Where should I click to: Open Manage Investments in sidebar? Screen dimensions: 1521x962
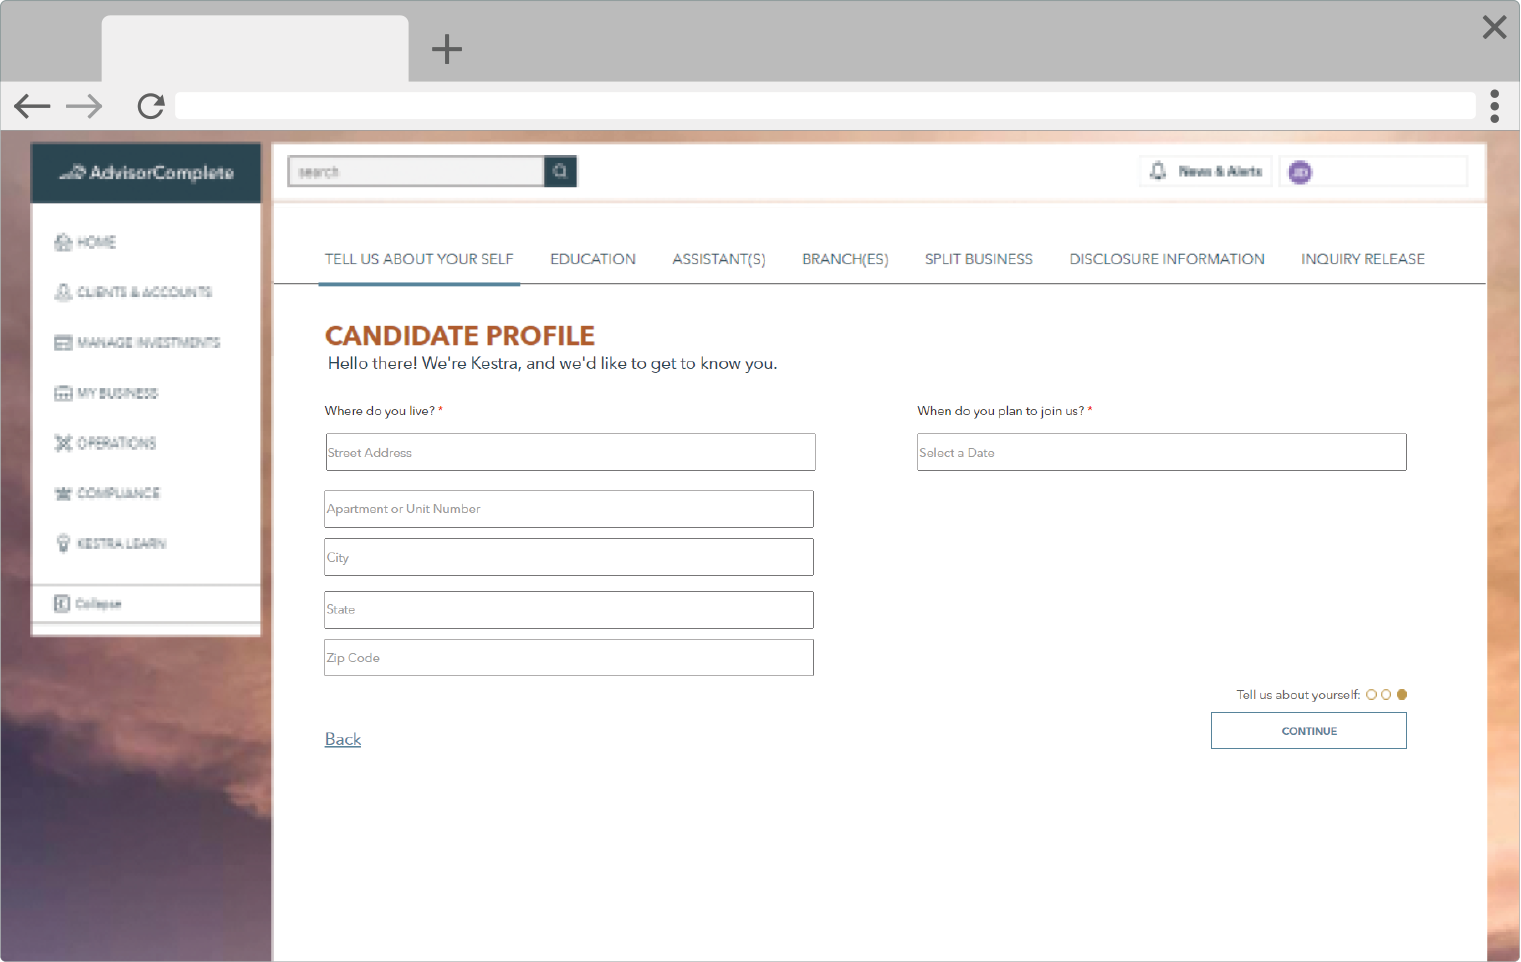[137, 342]
